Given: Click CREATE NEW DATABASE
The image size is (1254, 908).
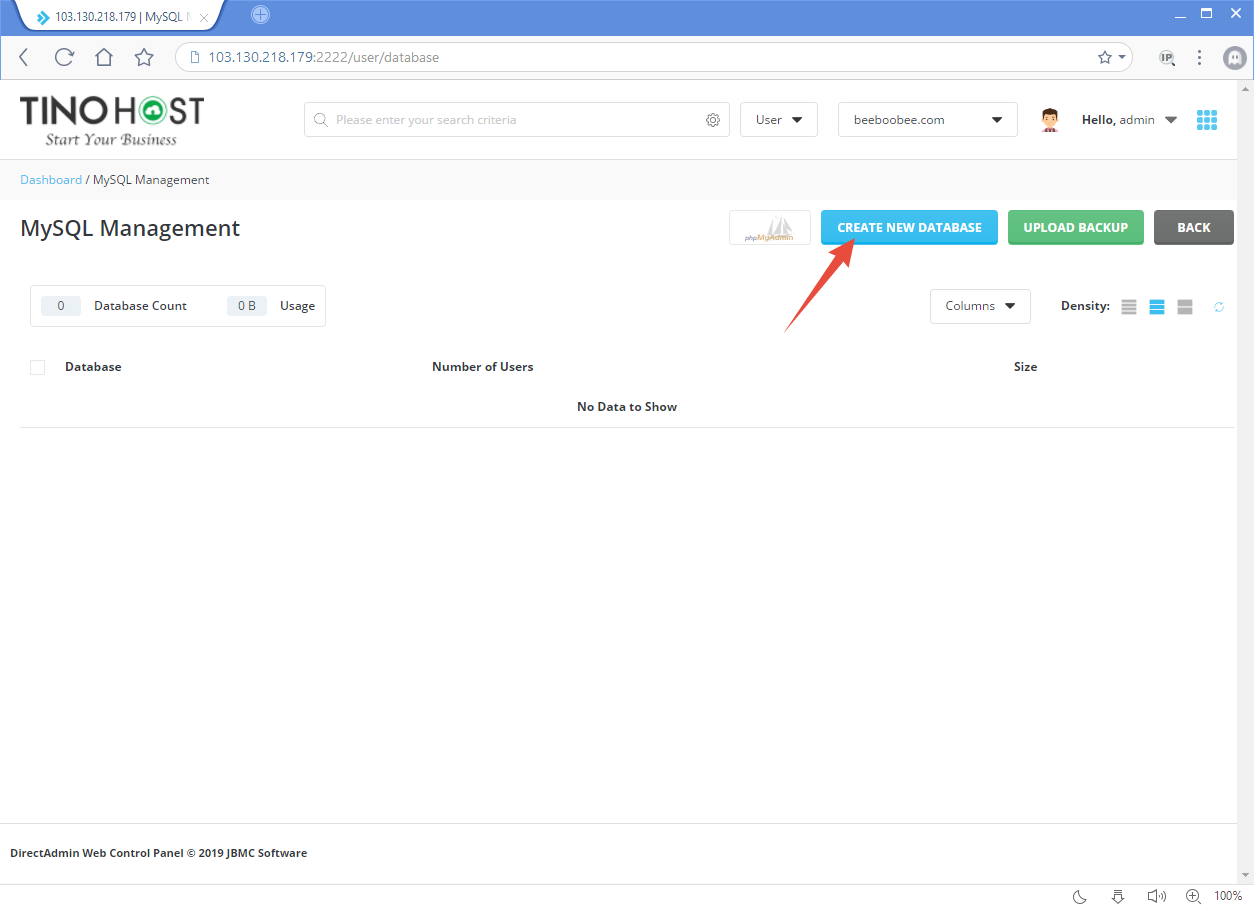Looking at the screenshot, I should 908,227.
